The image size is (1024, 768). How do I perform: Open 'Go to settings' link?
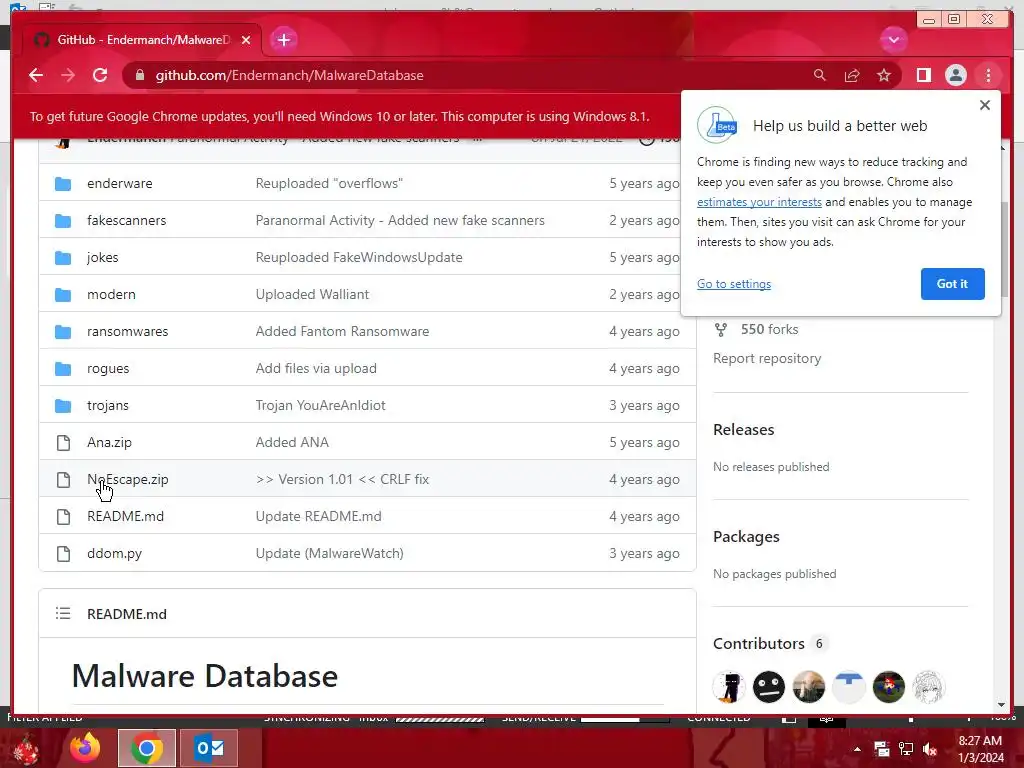(x=733, y=283)
